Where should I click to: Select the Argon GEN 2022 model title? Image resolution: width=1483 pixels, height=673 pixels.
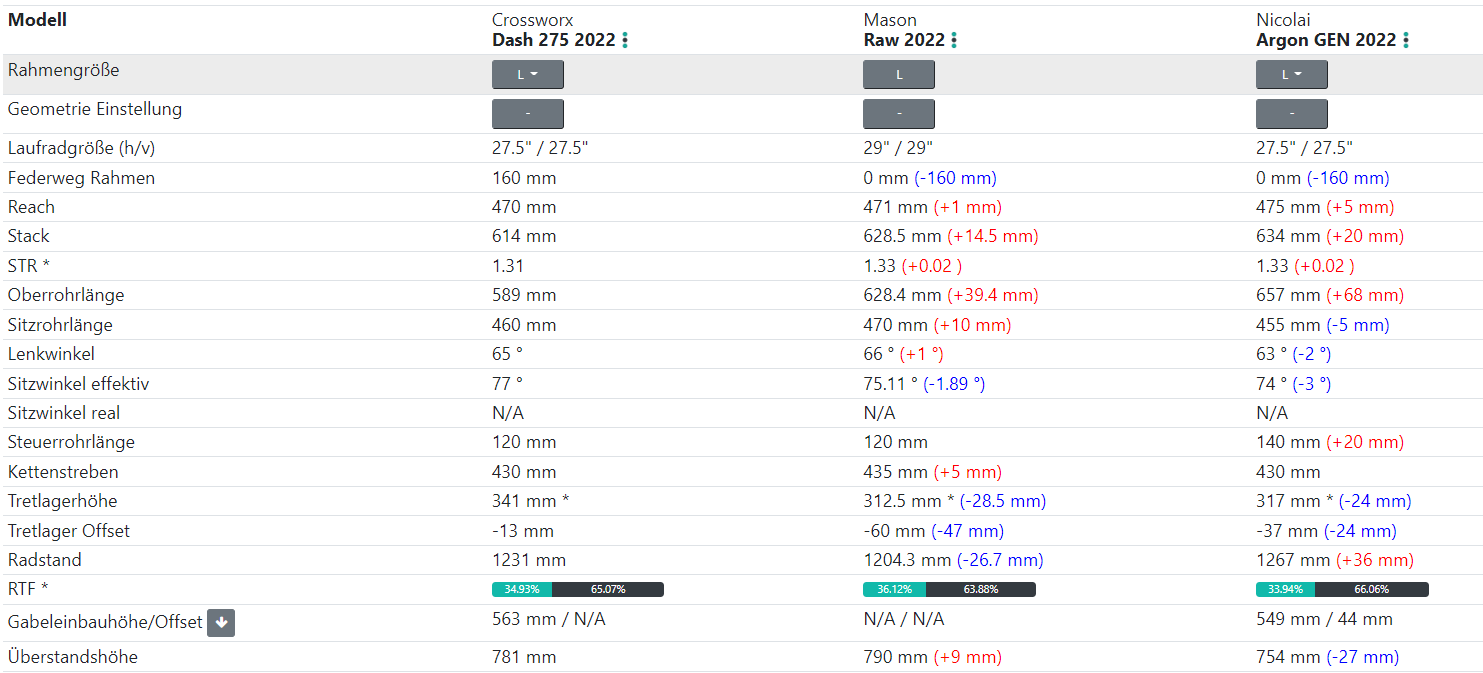tap(1326, 40)
